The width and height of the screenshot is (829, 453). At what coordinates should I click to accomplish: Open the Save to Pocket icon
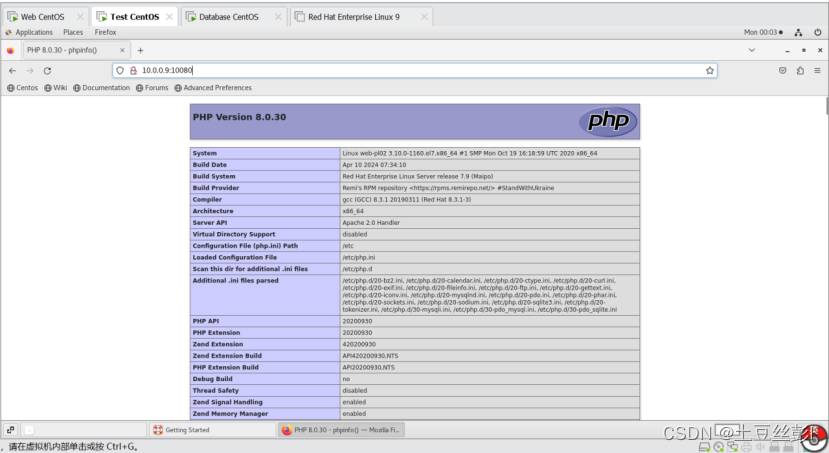click(782, 70)
